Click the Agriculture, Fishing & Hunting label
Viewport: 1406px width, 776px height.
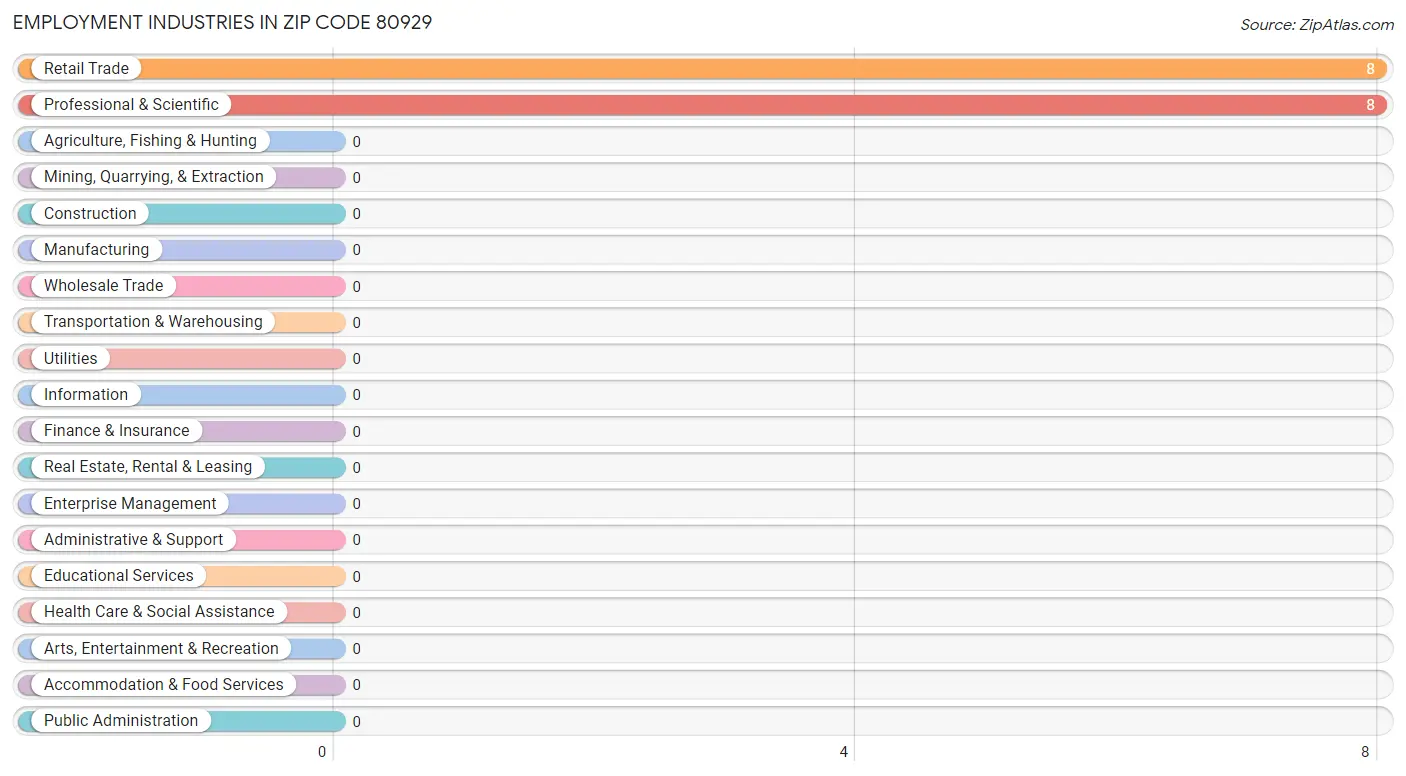click(150, 141)
